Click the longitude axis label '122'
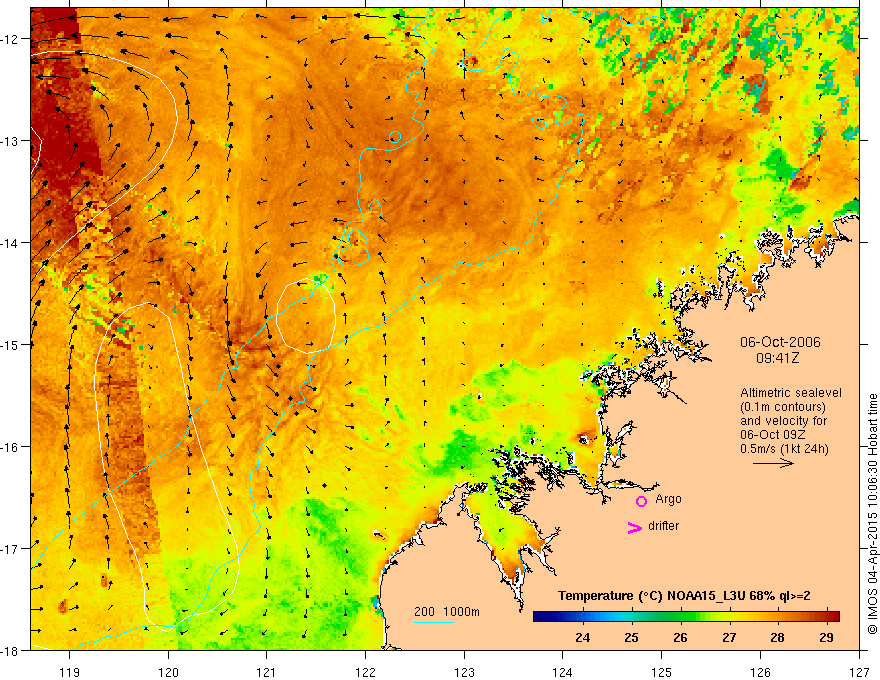This screenshot has width=880, height=680. 366,672
